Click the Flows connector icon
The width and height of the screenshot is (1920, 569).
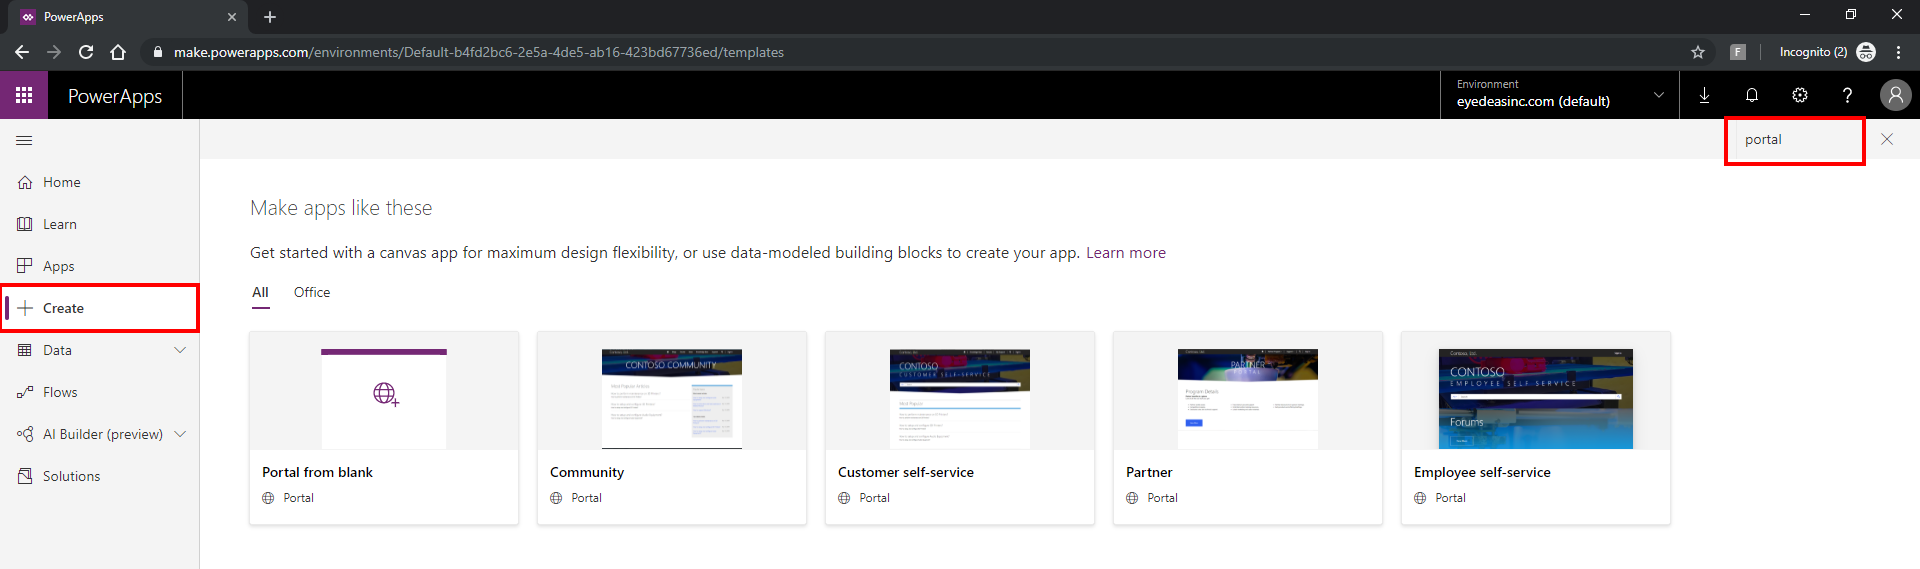point(25,392)
